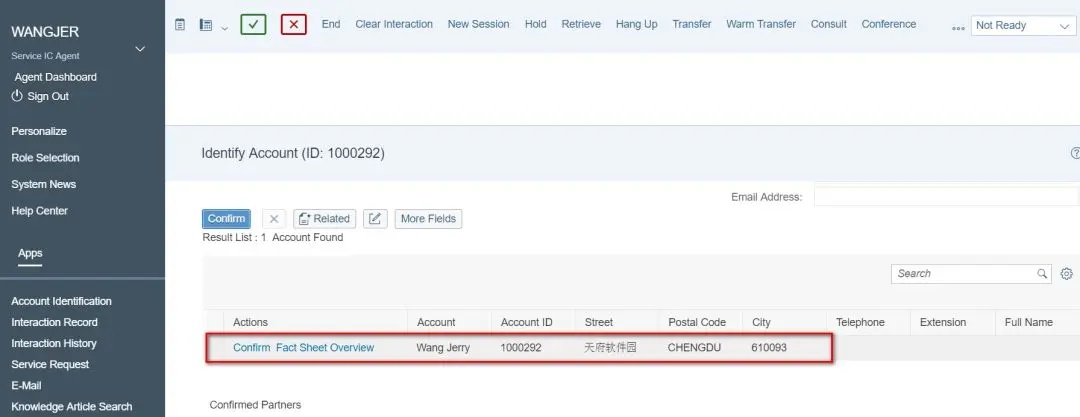Click the search magnifier icon
This screenshot has width=1080, height=417.
[x=1042, y=274]
